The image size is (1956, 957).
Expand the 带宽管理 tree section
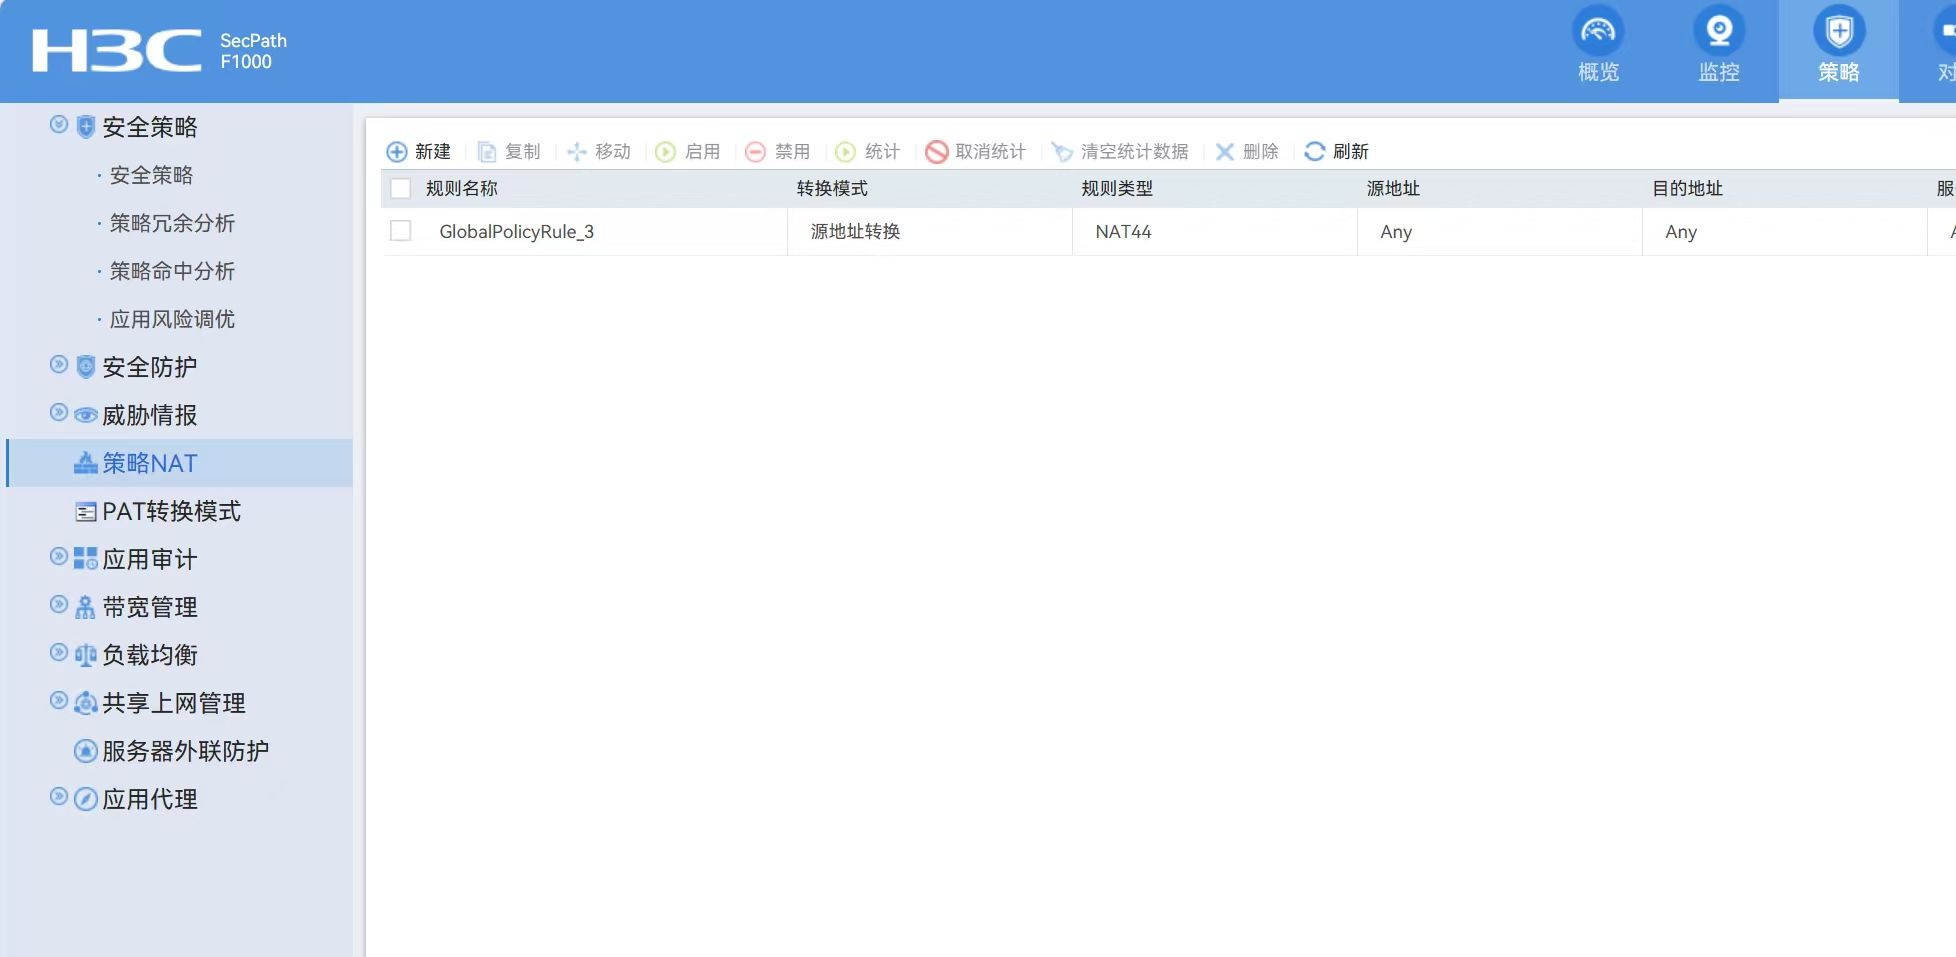[59, 605]
